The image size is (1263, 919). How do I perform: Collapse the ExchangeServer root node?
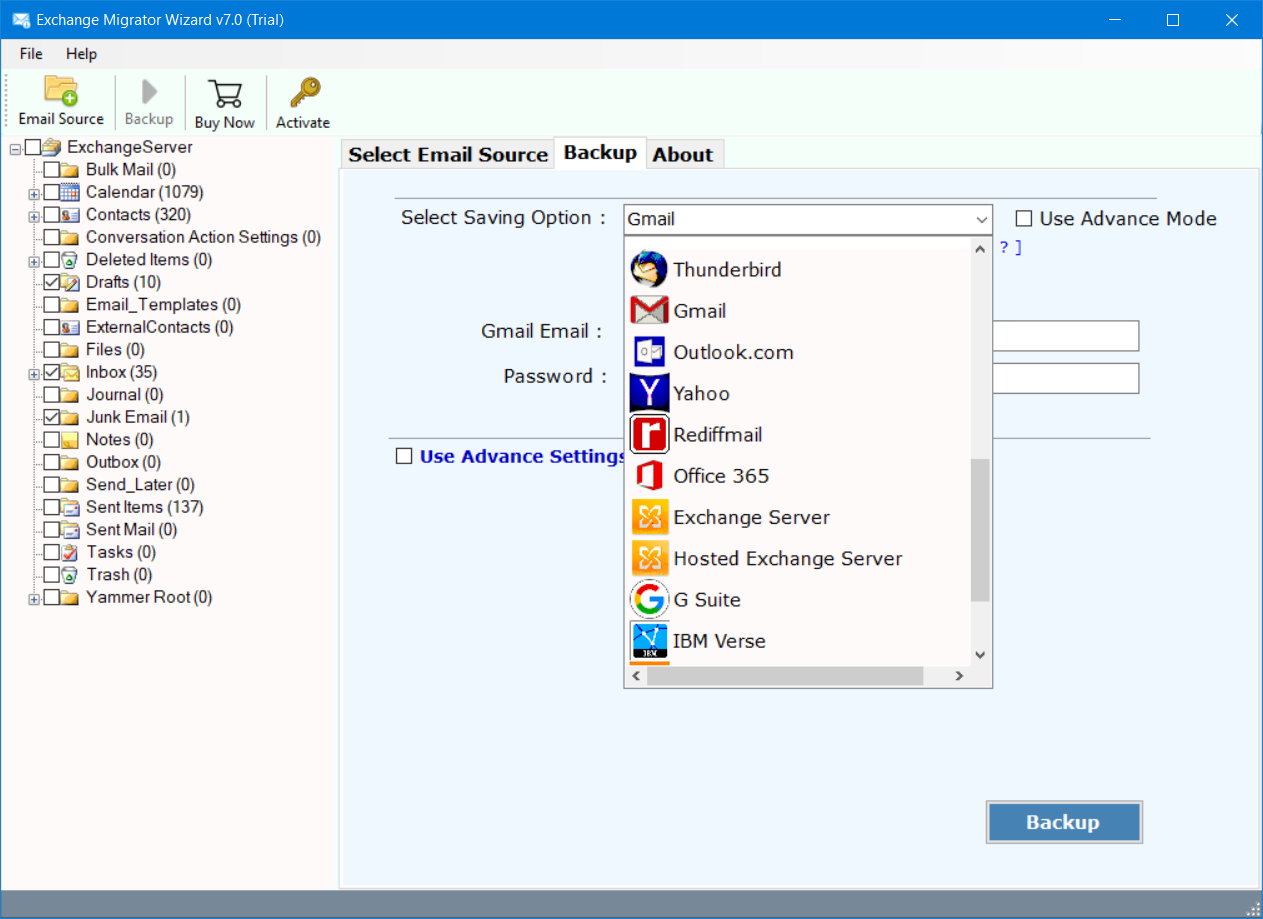coord(15,148)
